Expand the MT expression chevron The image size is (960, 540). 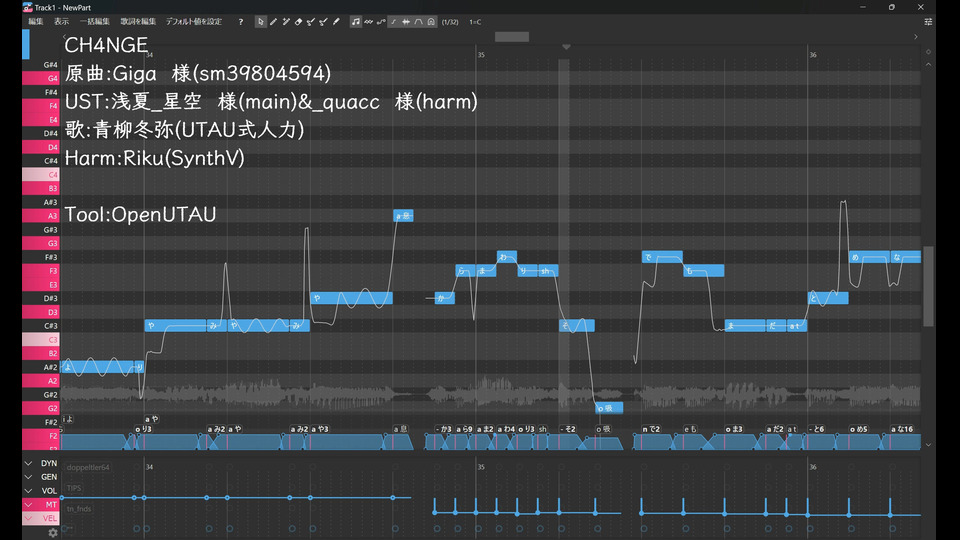pos(28,504)
